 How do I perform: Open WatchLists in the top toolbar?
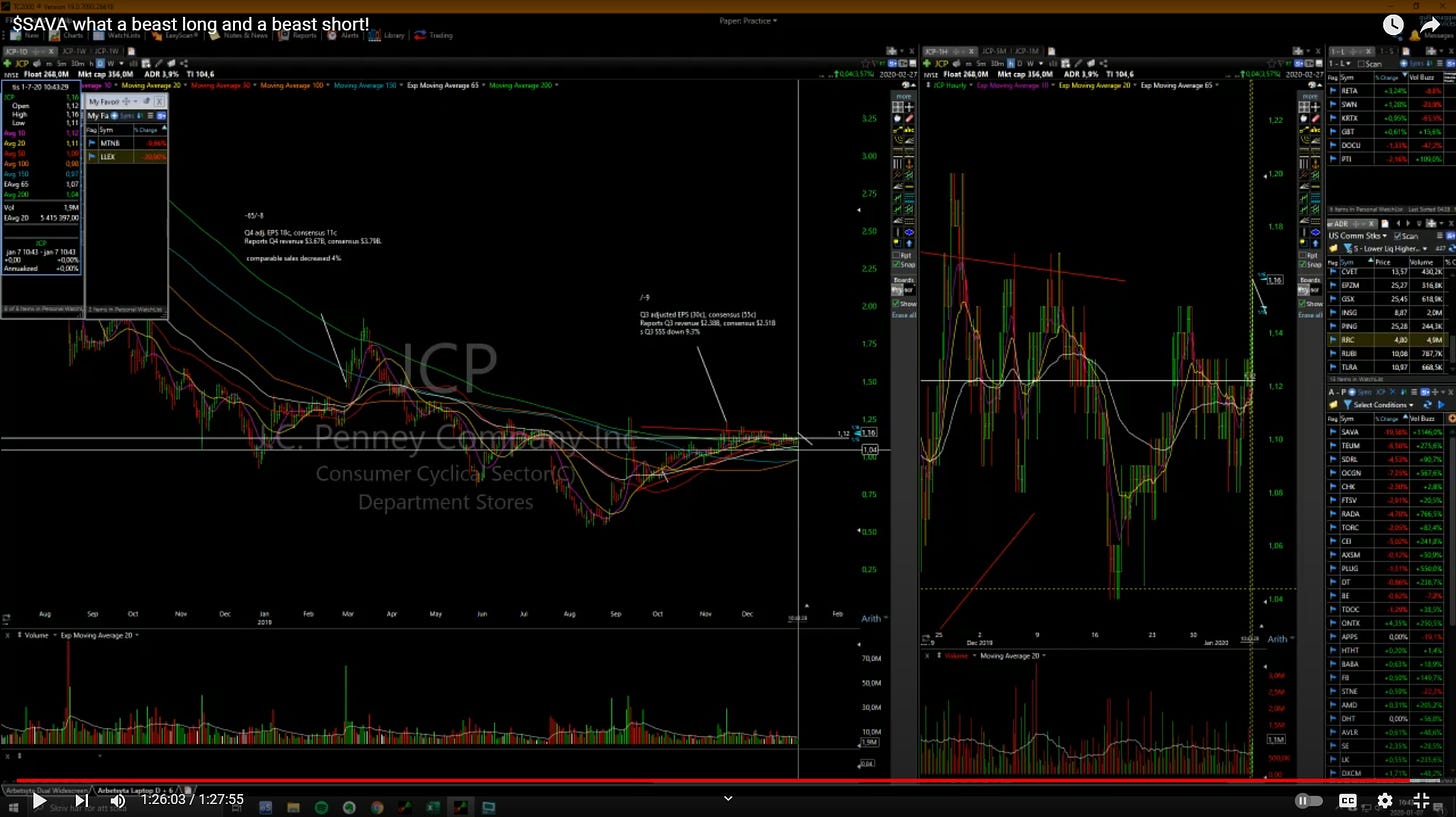tap(117, 35)
